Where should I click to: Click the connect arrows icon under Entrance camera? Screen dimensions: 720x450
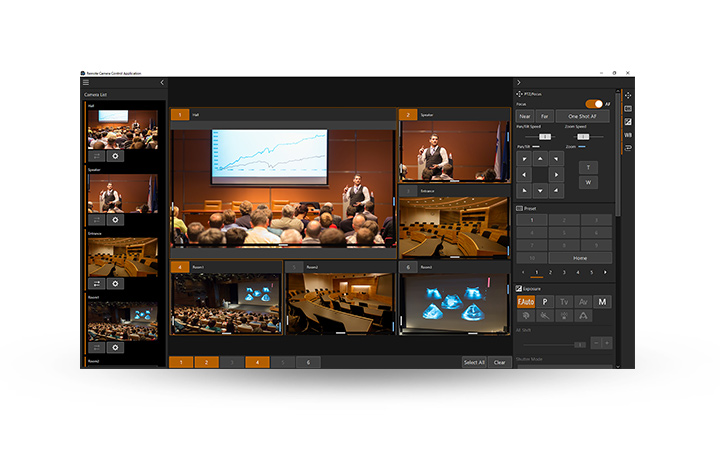coord(97,283)
